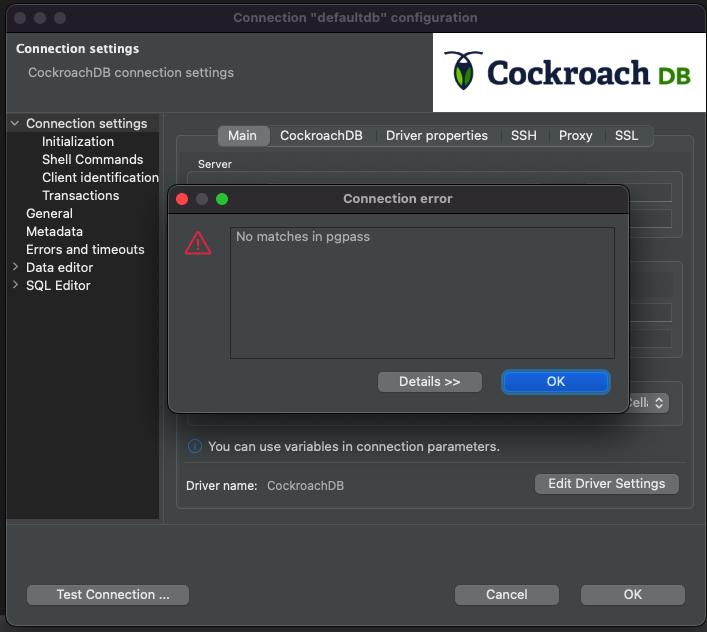Click the 'CockroachDB' driver name value
707x632 pixels.
[x=305, y=486]
